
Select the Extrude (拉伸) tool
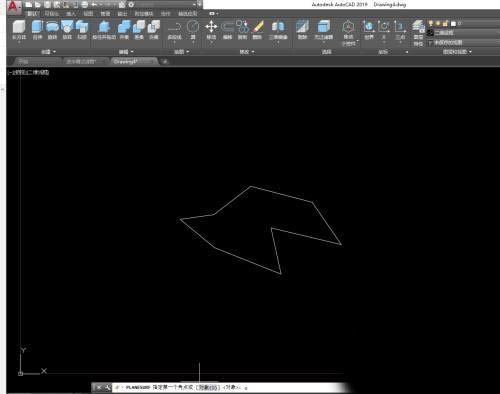pos(37,30)
